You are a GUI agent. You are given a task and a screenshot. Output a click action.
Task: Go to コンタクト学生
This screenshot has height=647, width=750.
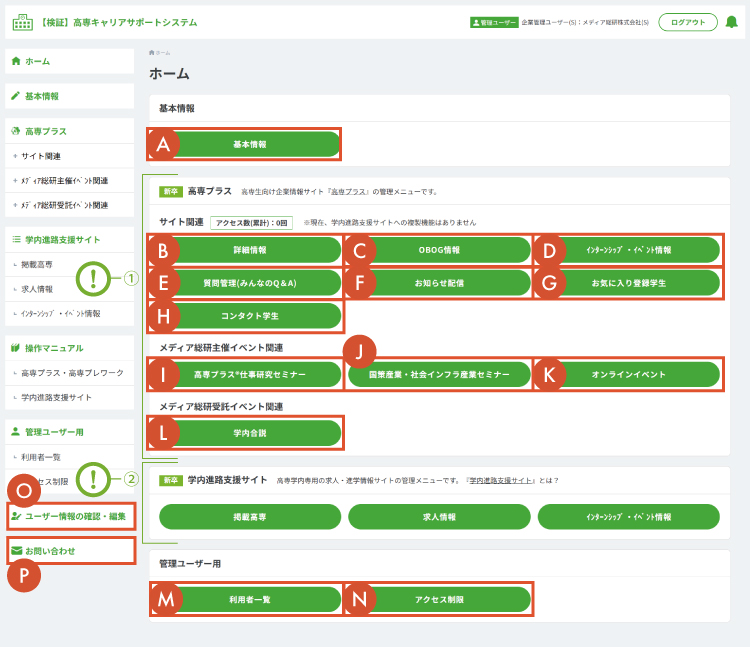click(250, 316)
